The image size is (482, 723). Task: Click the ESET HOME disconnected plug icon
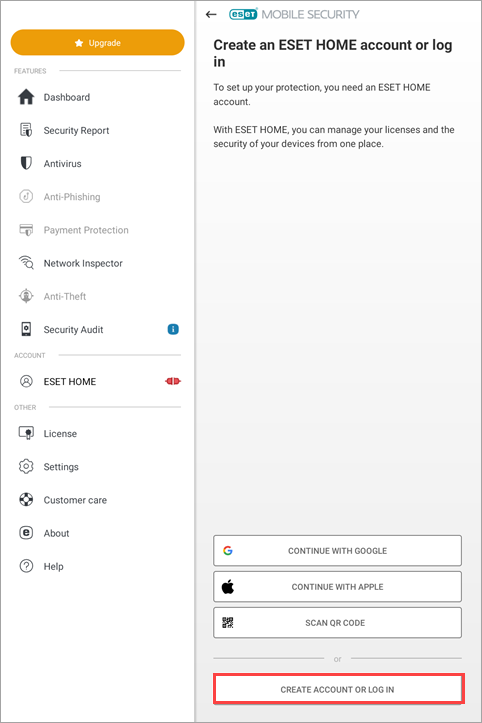[173, 381]
